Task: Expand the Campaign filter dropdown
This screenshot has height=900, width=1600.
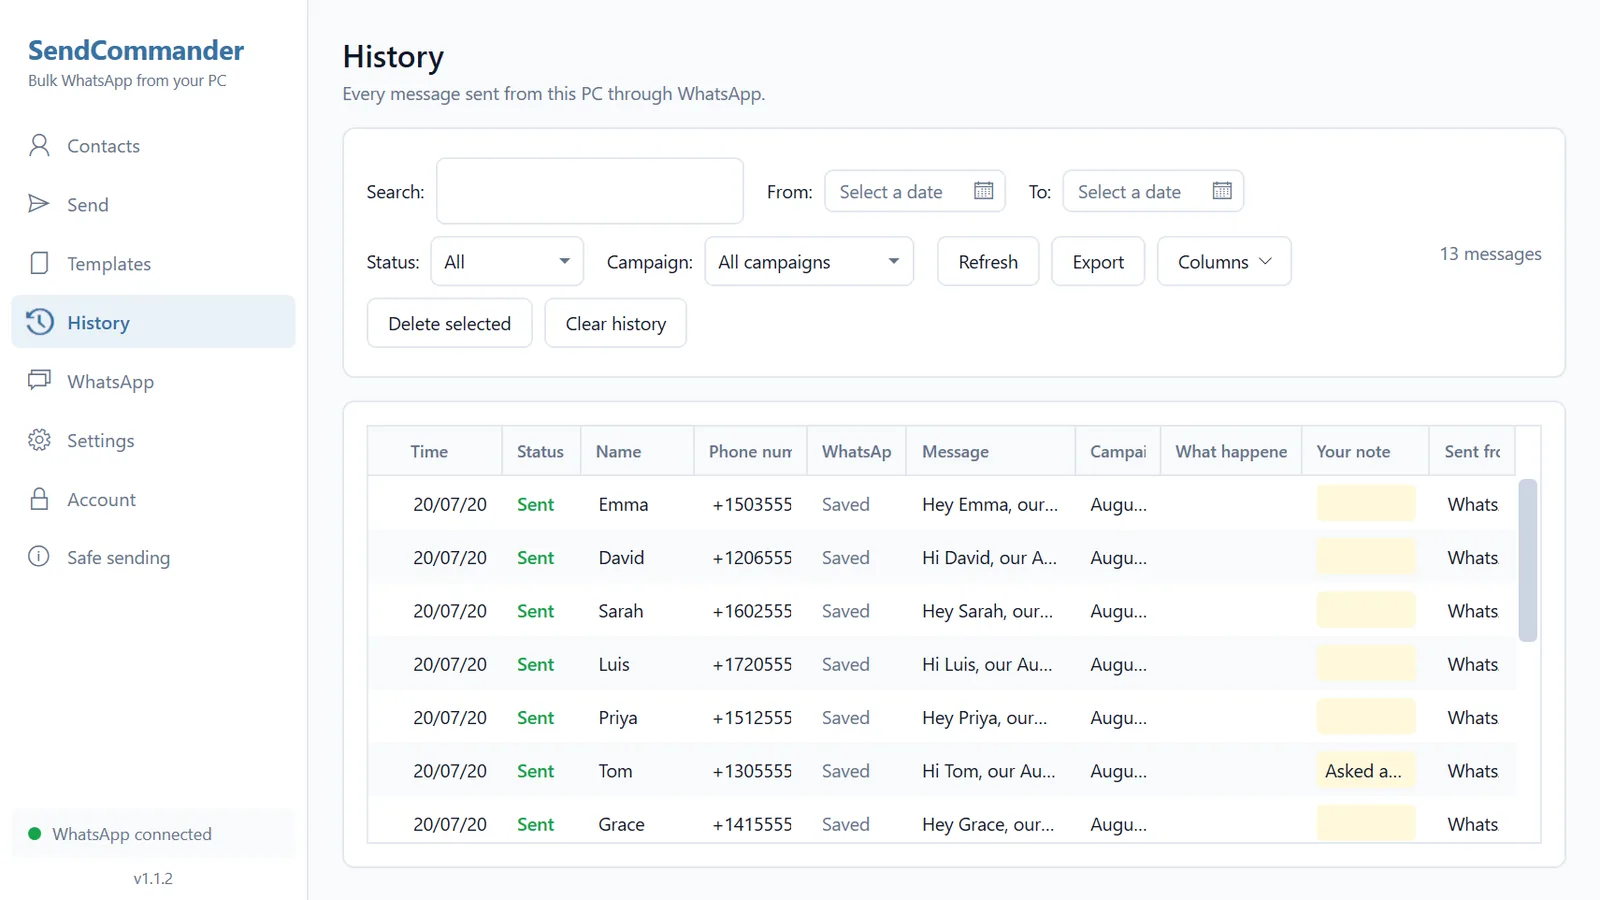Action: pos(809,262)
